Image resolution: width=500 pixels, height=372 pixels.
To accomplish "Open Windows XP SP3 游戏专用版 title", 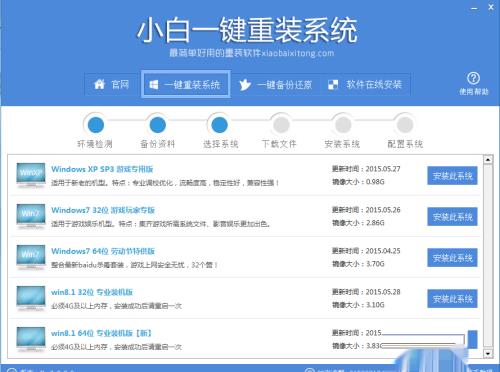I will coord(102,169).
